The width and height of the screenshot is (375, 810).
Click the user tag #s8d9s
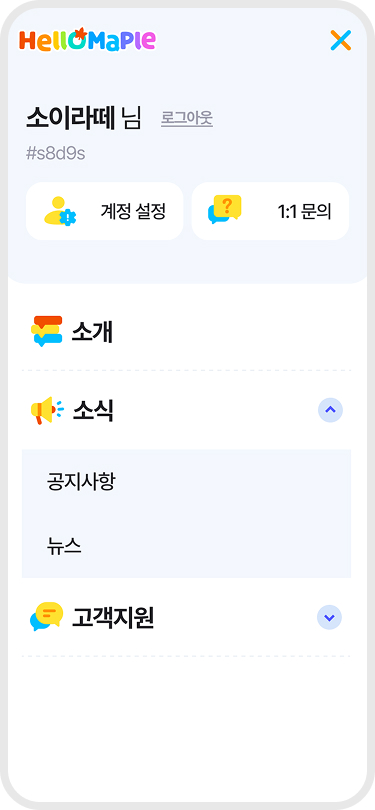coord(55,154)
